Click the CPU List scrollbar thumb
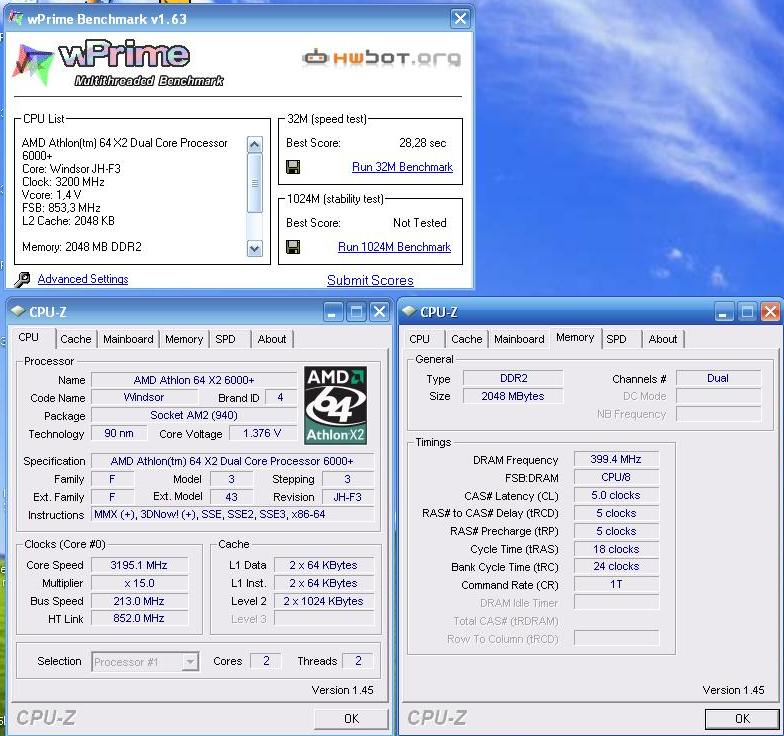This screenshot has height=736, width=784. coord(254,183)
